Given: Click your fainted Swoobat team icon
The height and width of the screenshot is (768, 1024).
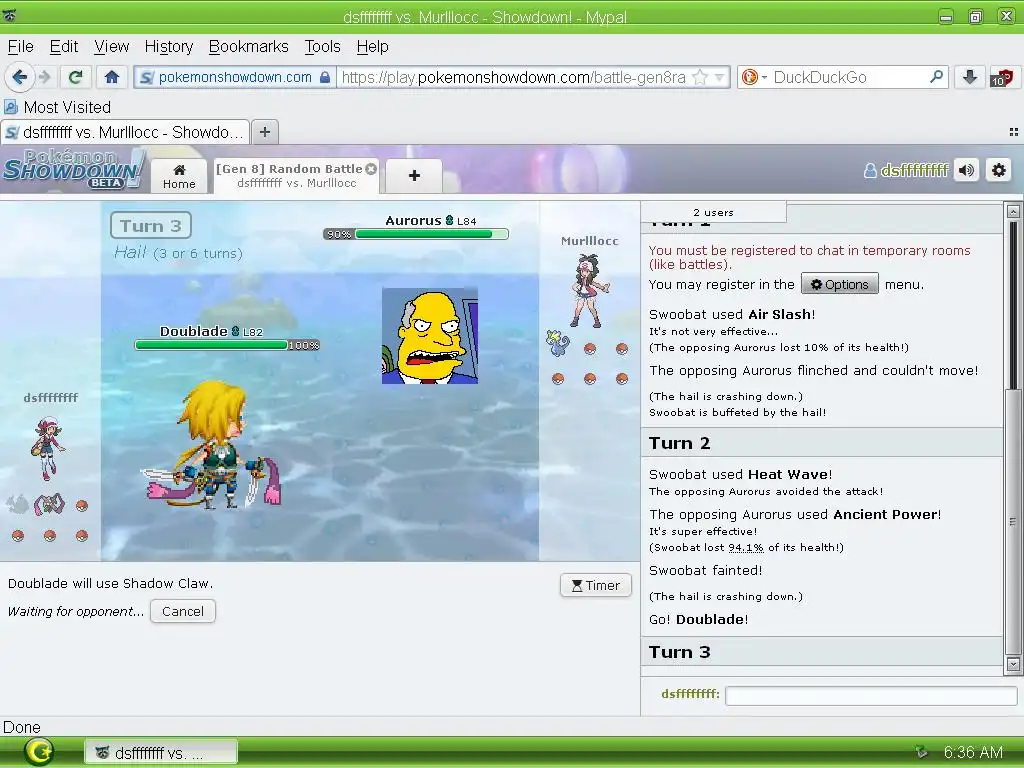Looking at the screenshot, I should point(18,505).
